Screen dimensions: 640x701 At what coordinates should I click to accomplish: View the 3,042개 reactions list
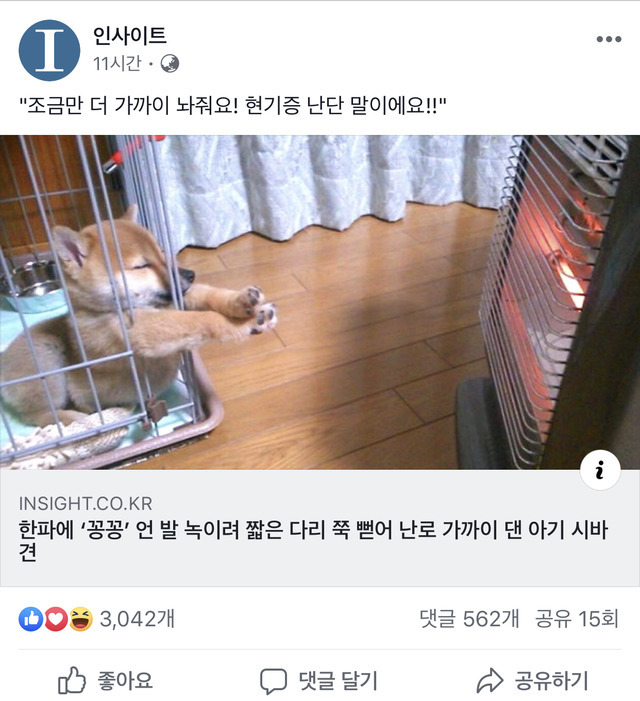click(x=137, y=619)
